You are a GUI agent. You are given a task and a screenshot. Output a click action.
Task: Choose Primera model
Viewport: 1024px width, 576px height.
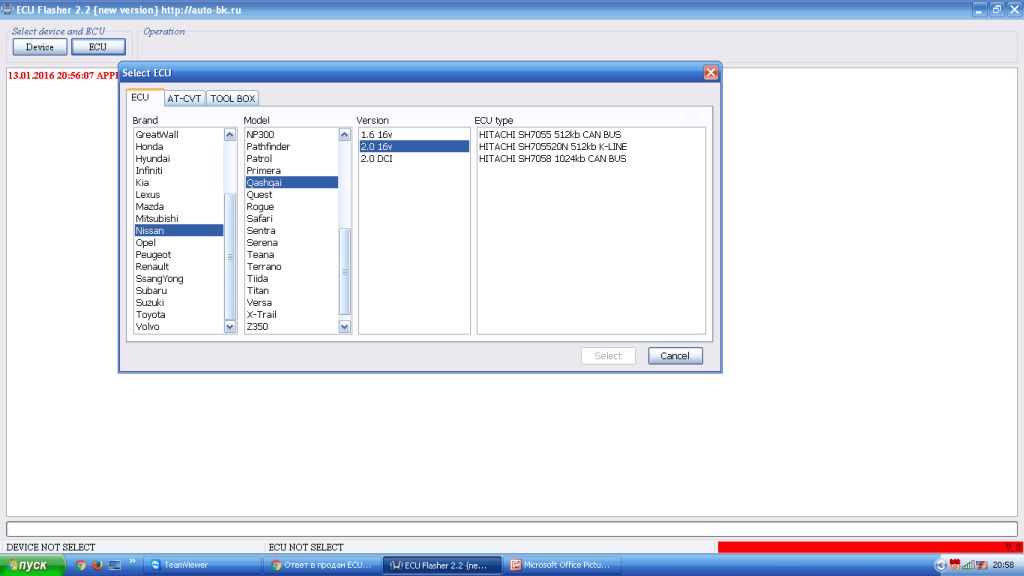(291, 170)
